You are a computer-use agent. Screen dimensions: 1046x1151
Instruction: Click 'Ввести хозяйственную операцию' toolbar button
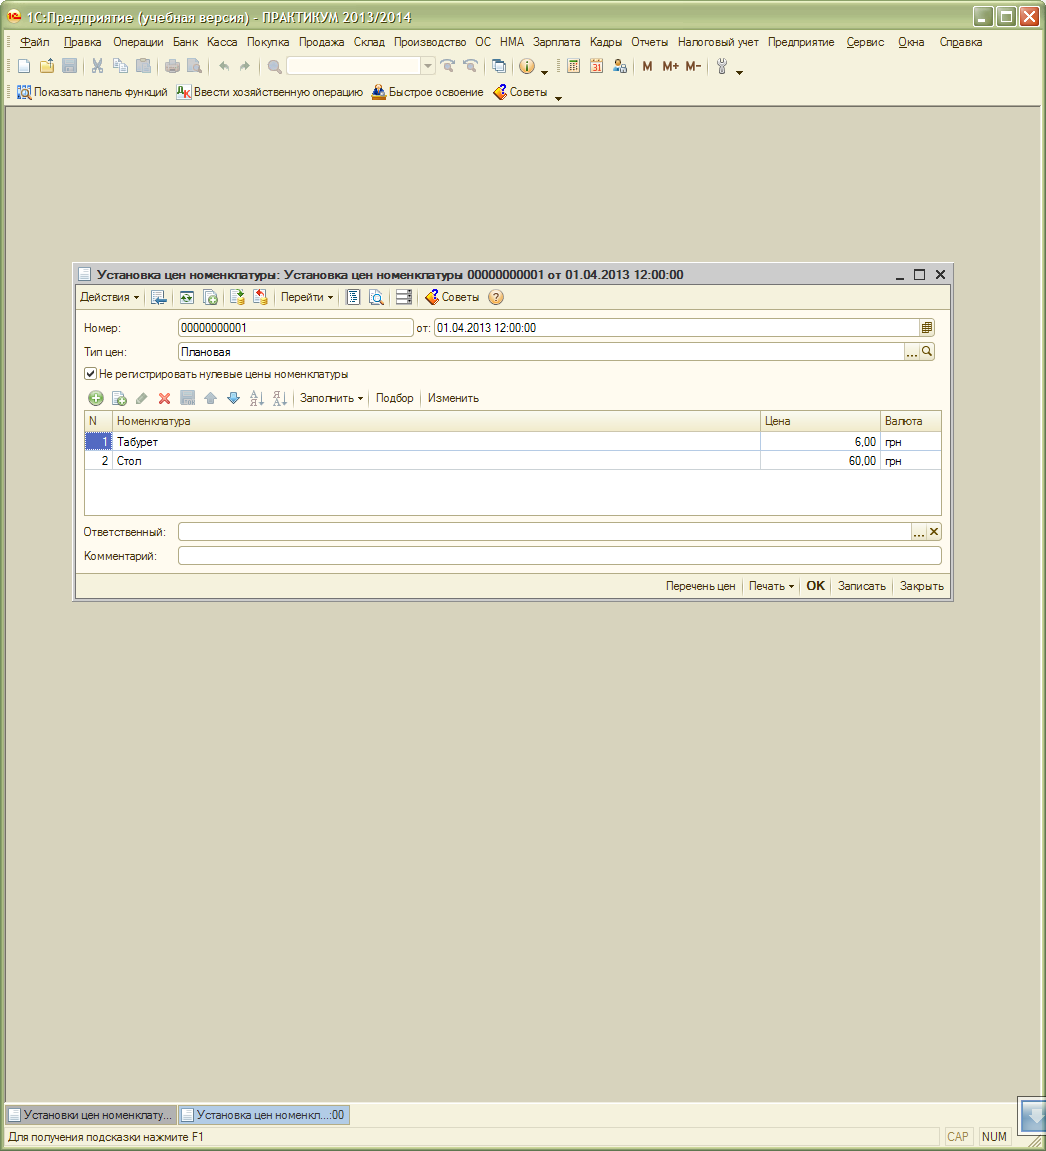tap(270, 92)
